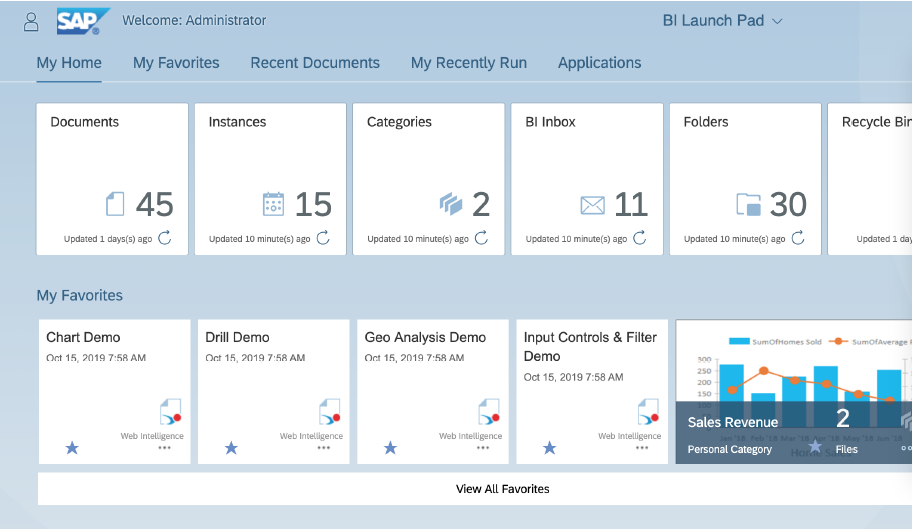
Task: Open the user profile icon
Action: (31, 22)
